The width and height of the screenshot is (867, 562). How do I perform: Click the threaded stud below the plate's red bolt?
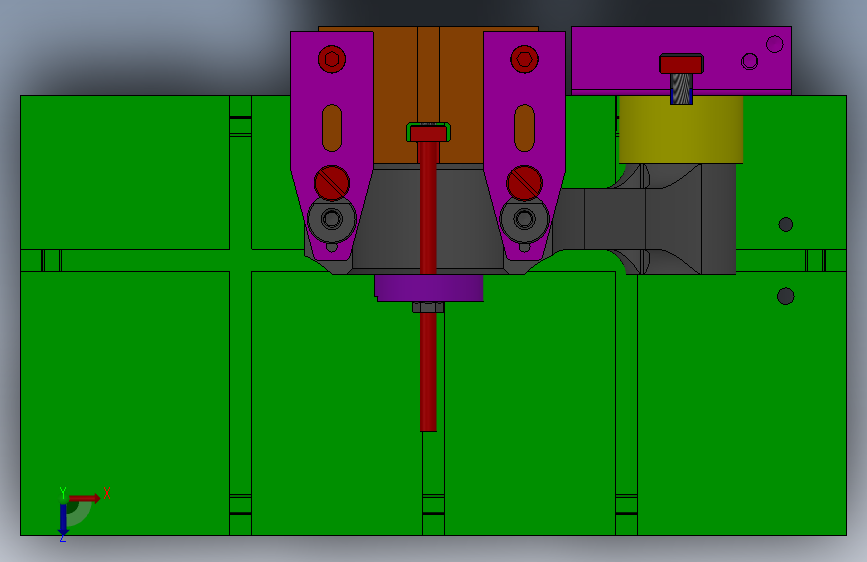tap(681, 89)
